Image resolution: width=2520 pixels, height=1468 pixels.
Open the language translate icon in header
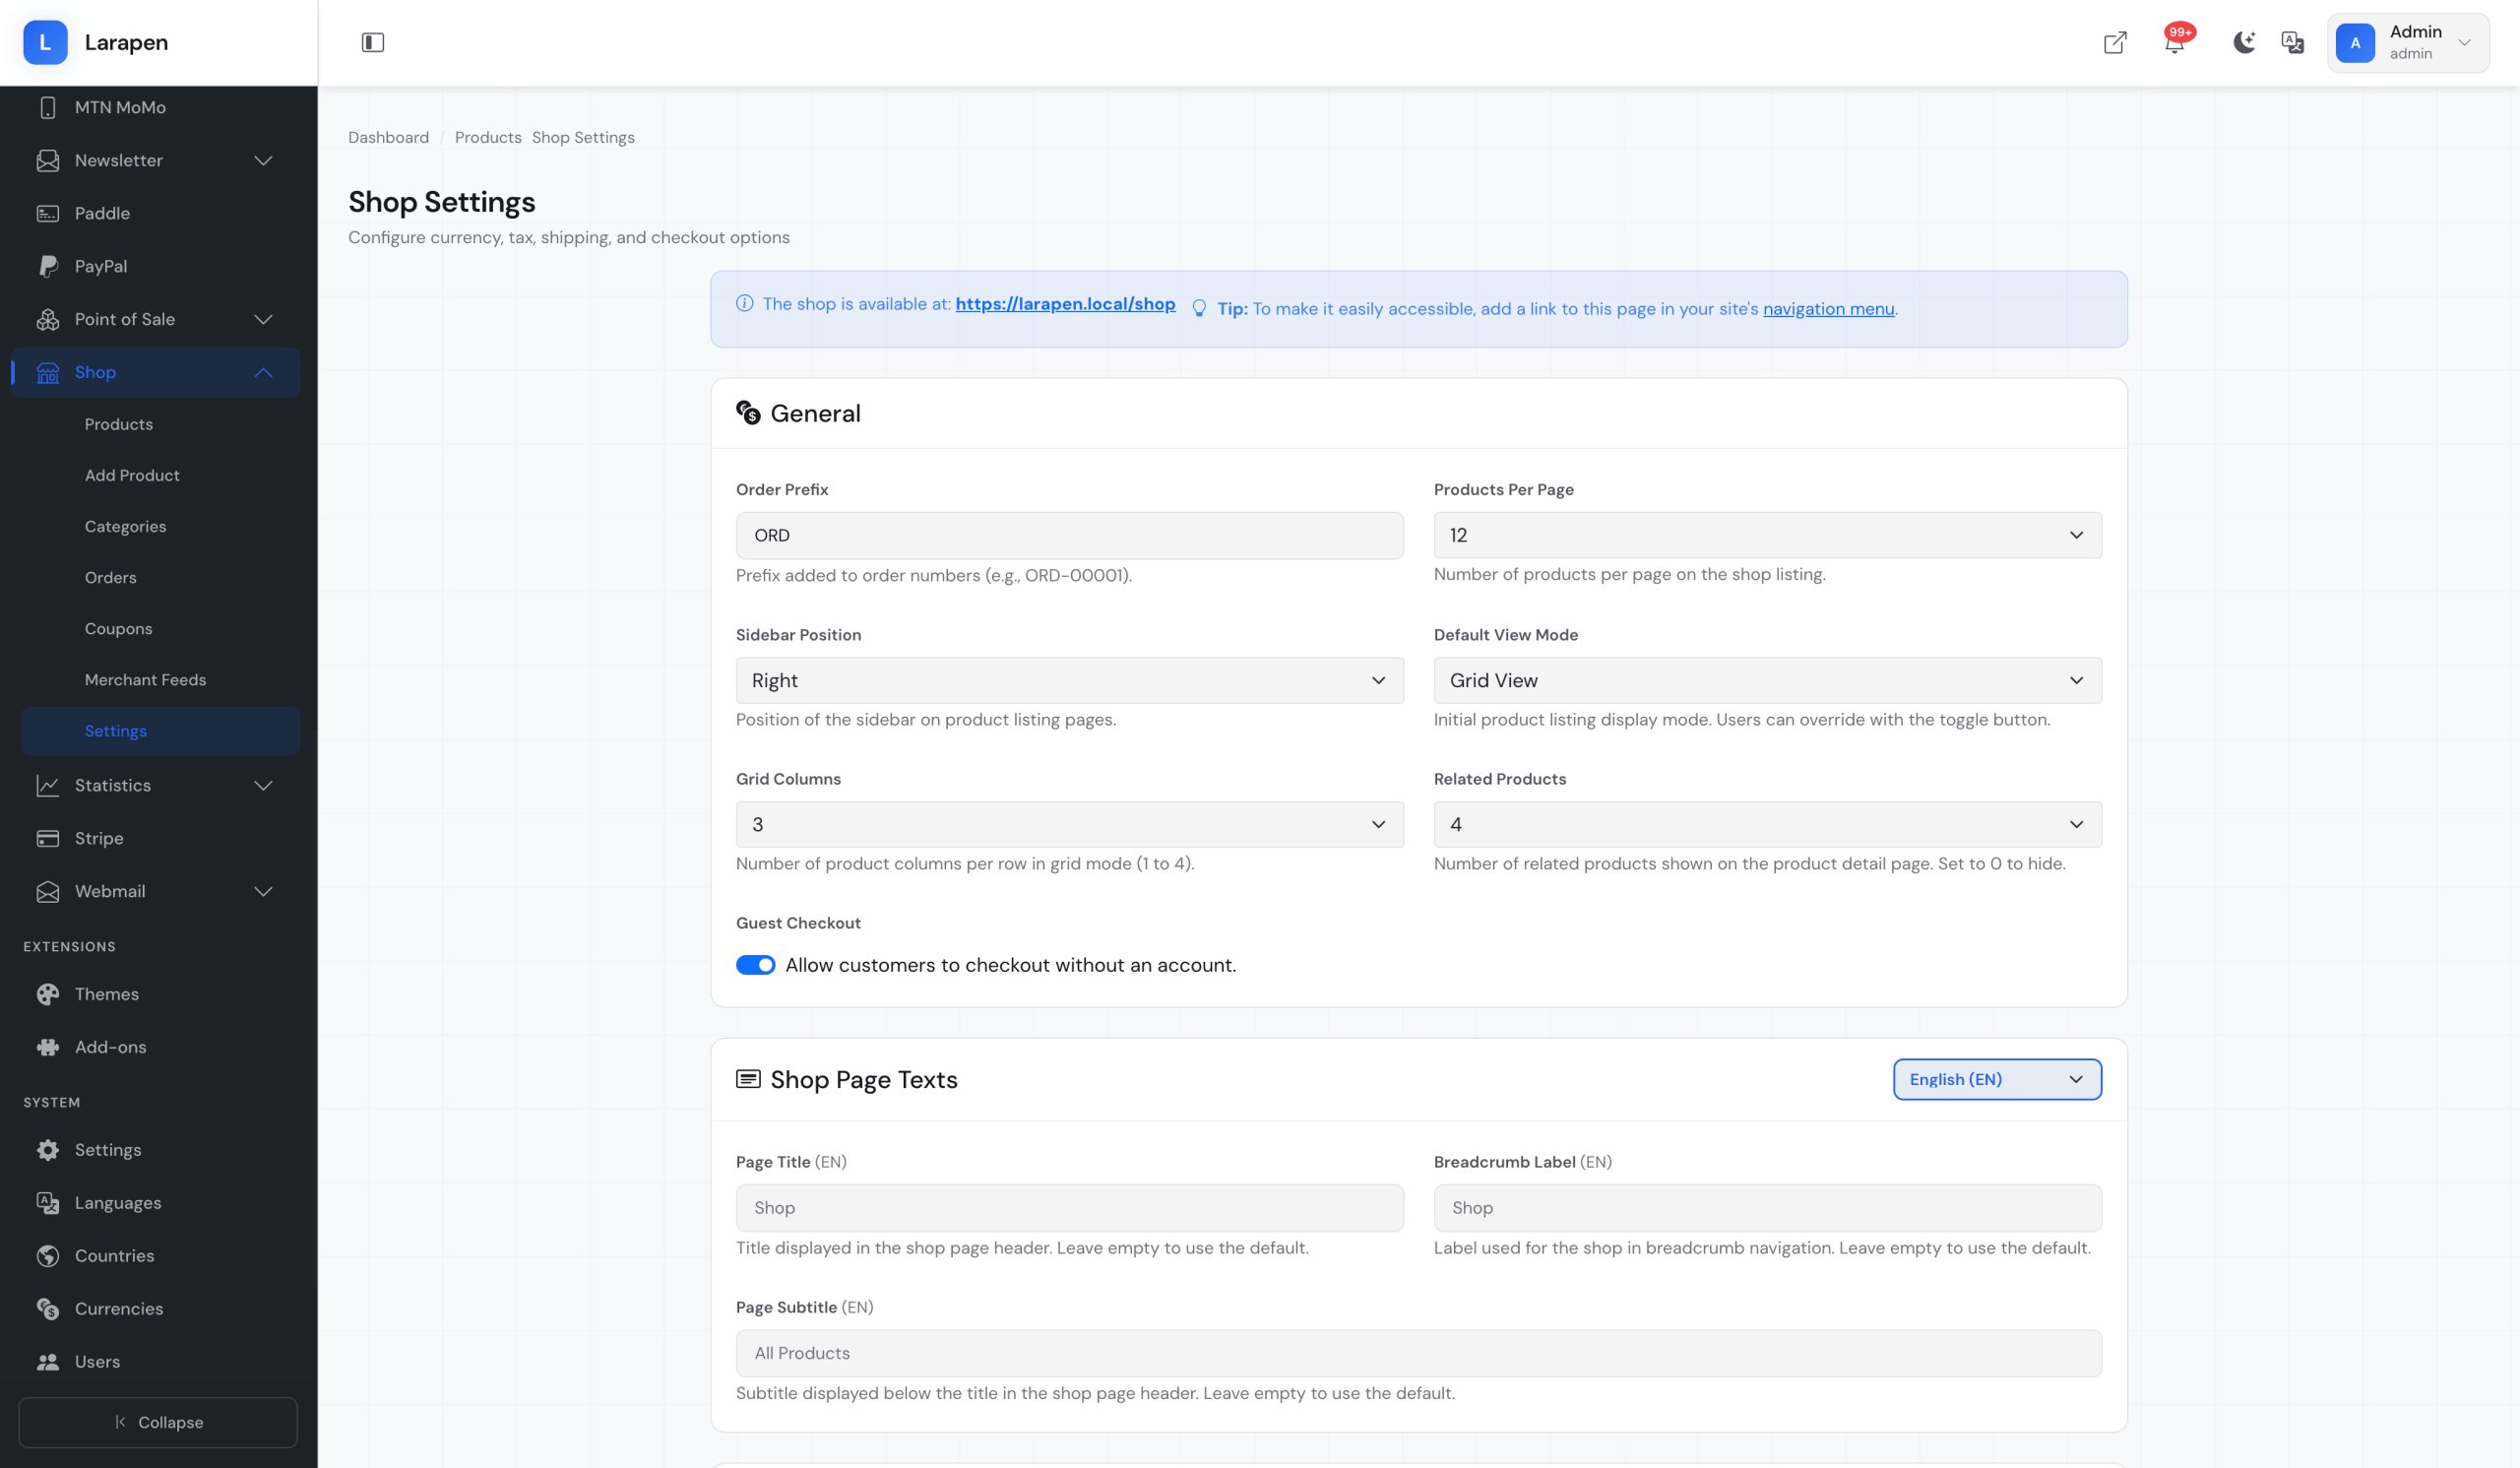pyautogui.click(x=2292, y=42)
